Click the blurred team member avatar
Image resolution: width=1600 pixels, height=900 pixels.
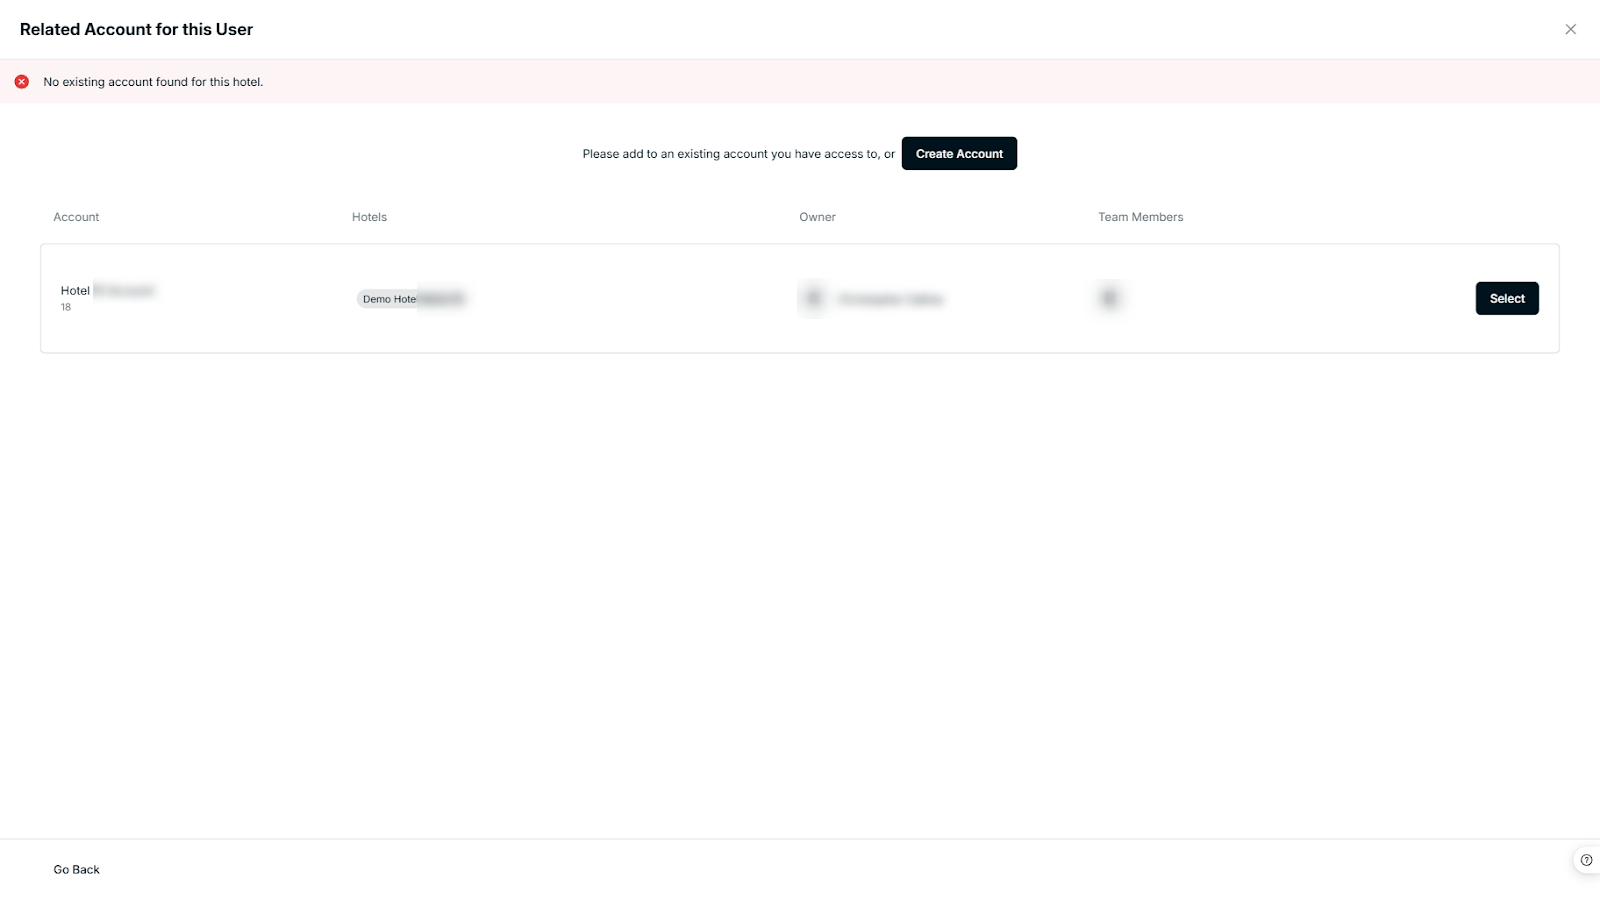1109,298
